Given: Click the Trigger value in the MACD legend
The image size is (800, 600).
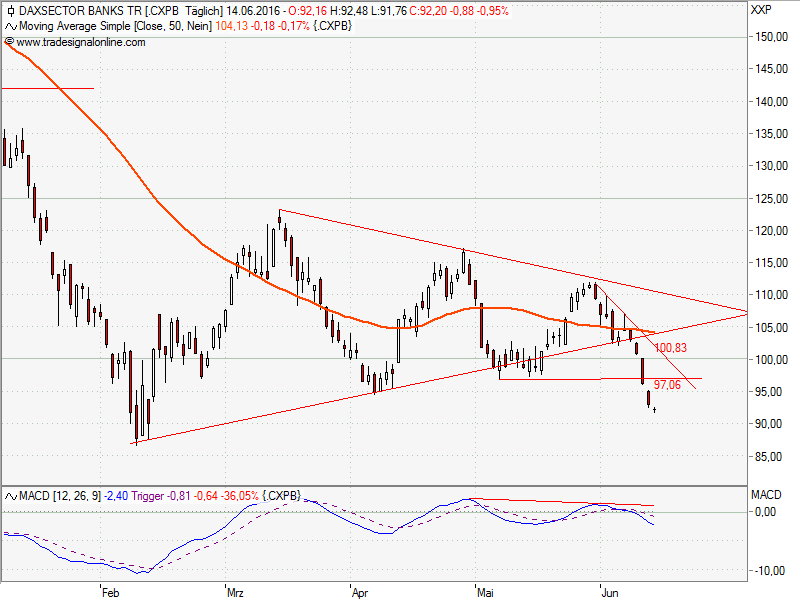Looking at the screenshot, I should click(158, 495).
